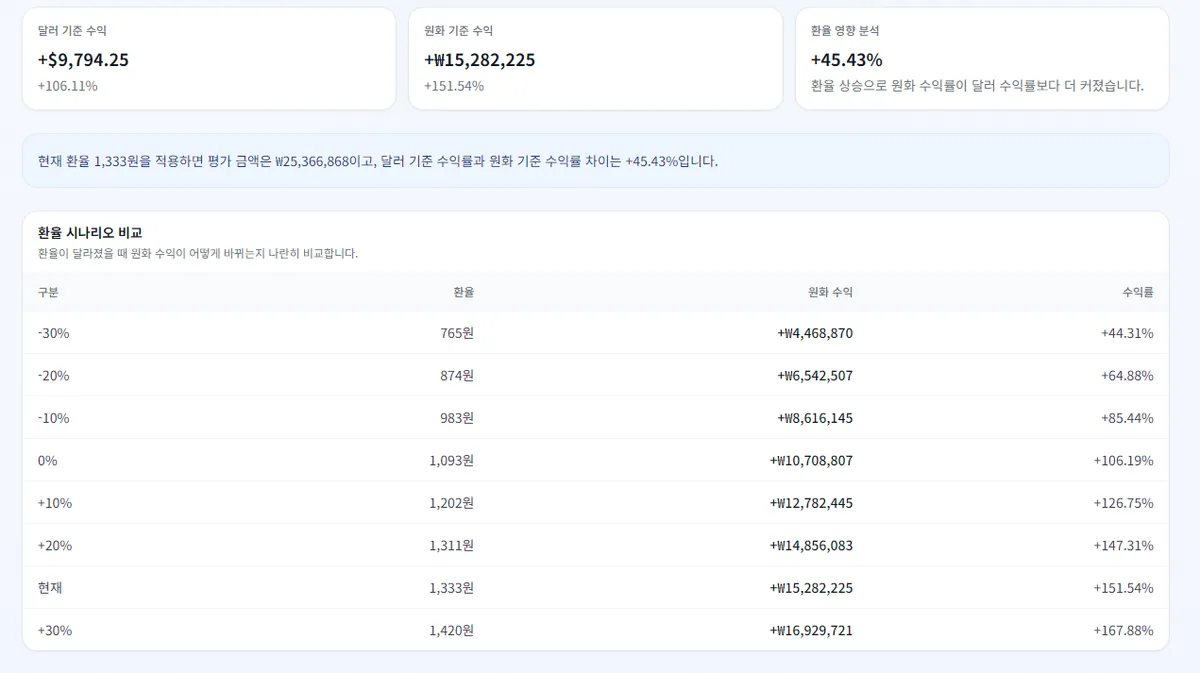Click the +₩6,542,507 profit cell
This screenshot has width=1200, height=673.
(x=815, y=376)
